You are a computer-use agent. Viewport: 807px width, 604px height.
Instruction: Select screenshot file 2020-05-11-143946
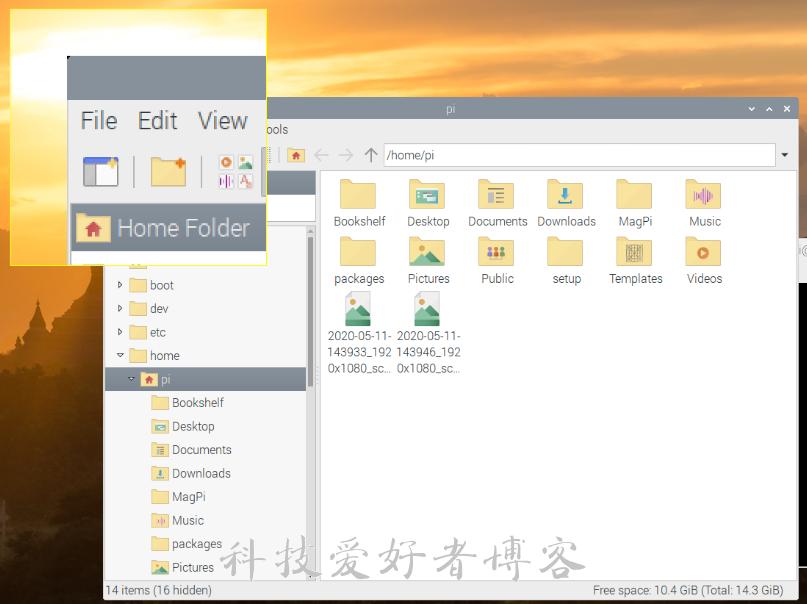[x=428, y=333]
